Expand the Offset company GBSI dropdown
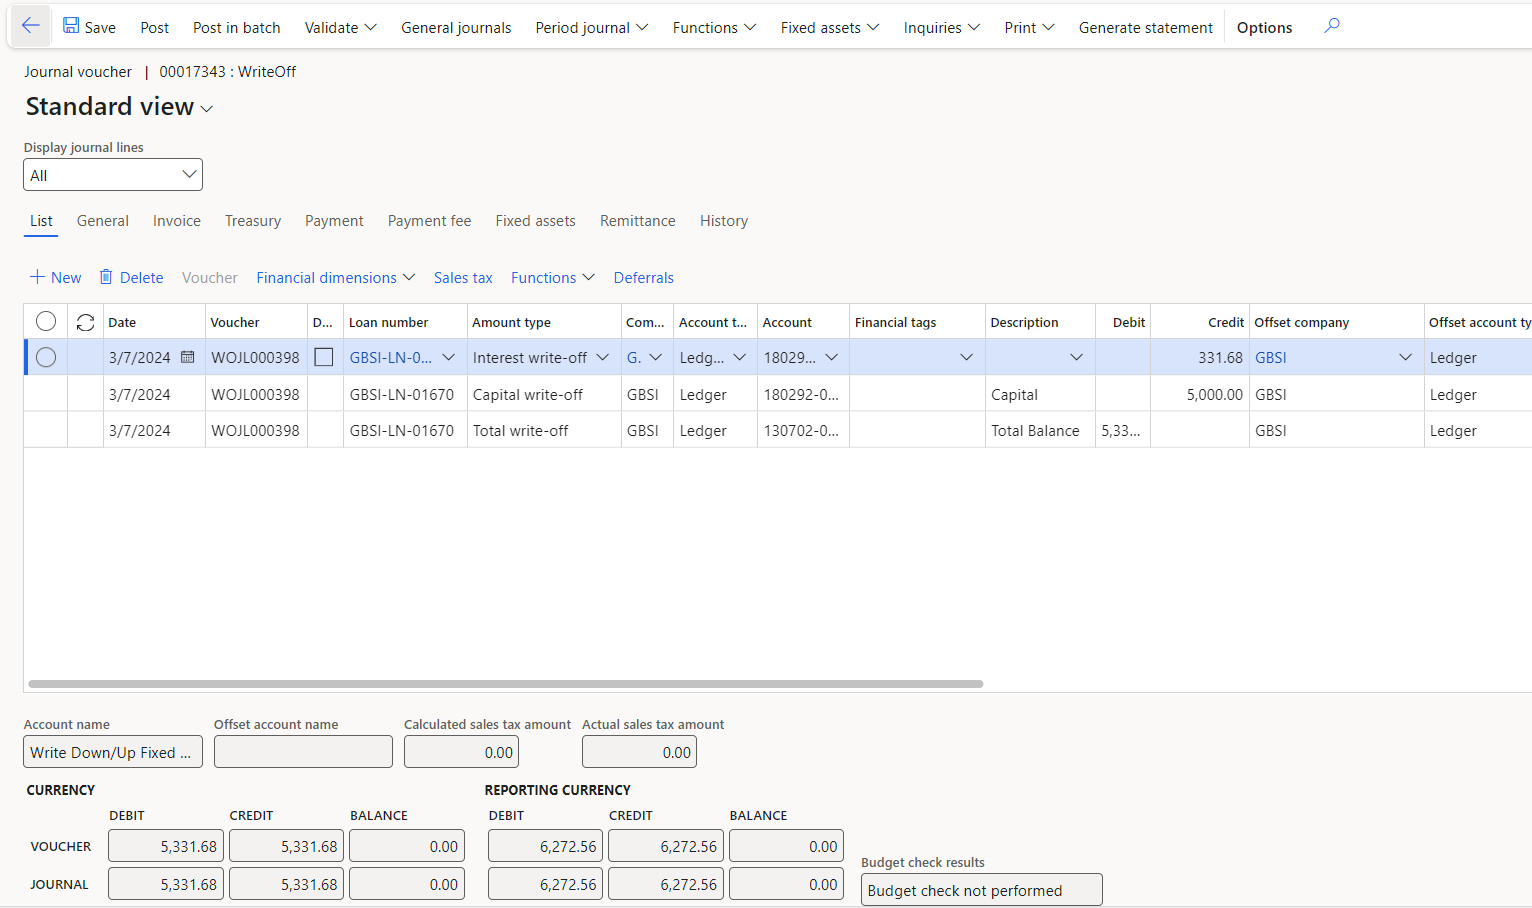 point(1405,357)
